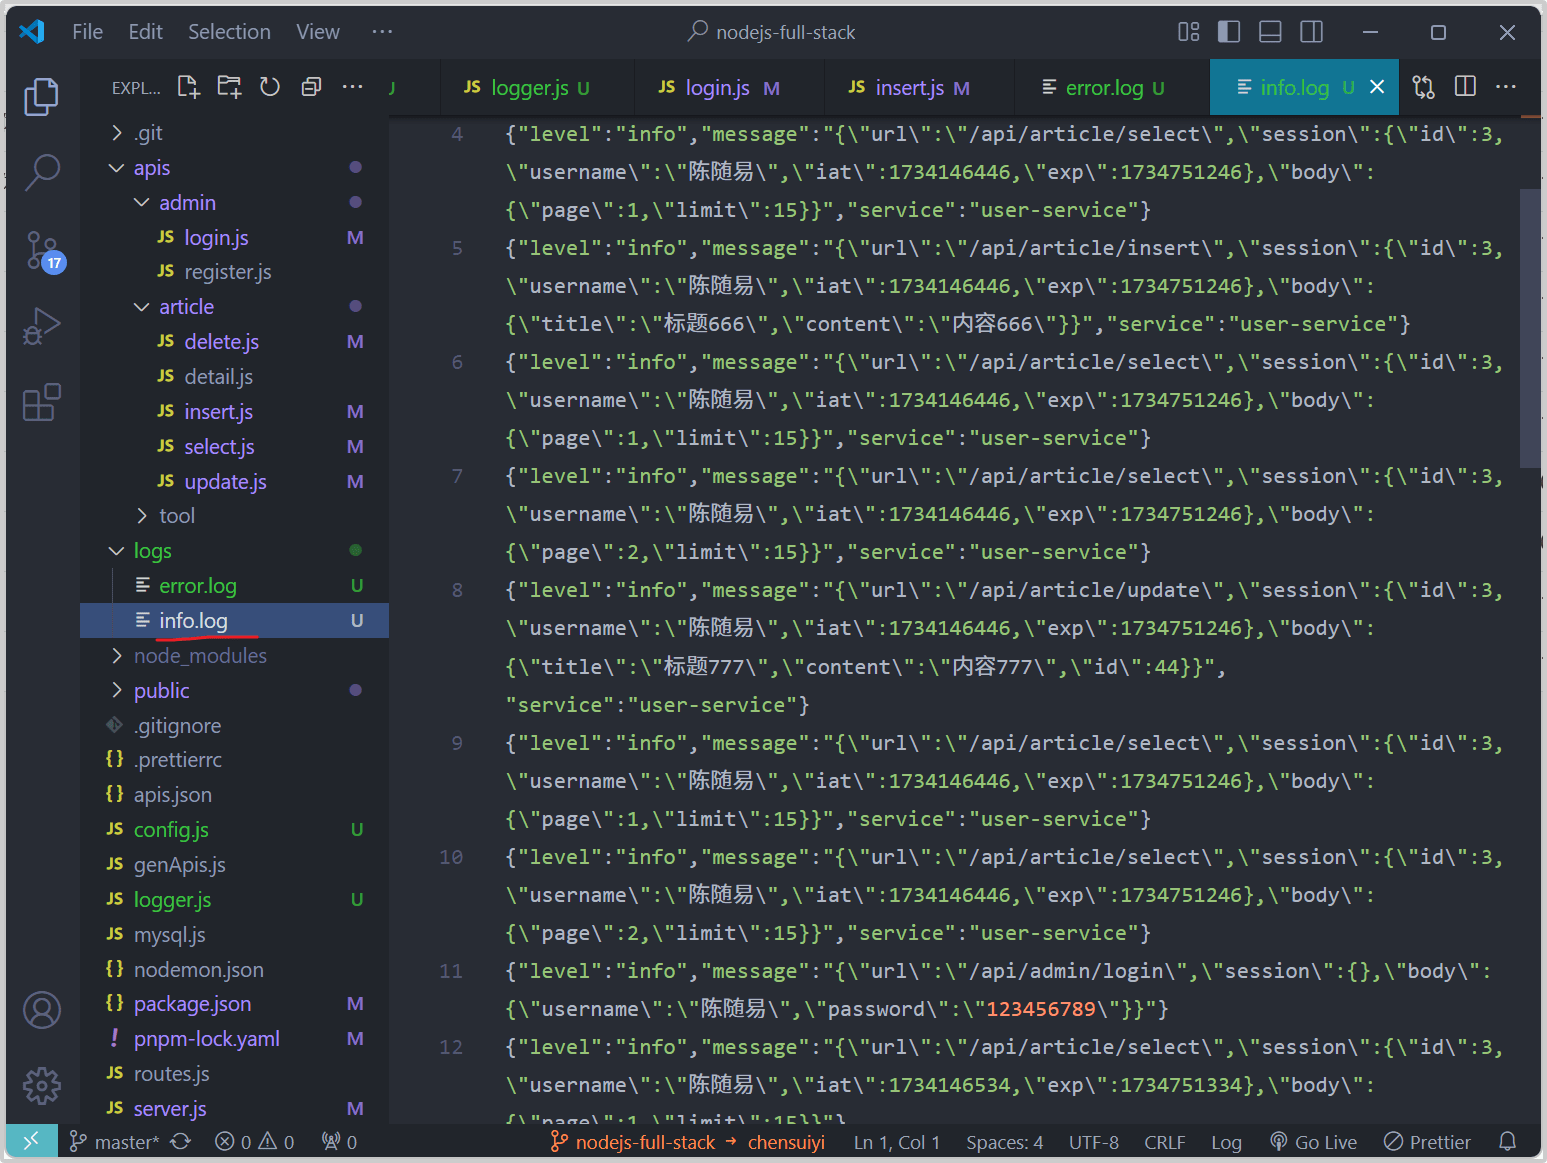Open the Explorer view in activity bar
Viewport: 1547px width, 1163px height.
click(41, 96)
